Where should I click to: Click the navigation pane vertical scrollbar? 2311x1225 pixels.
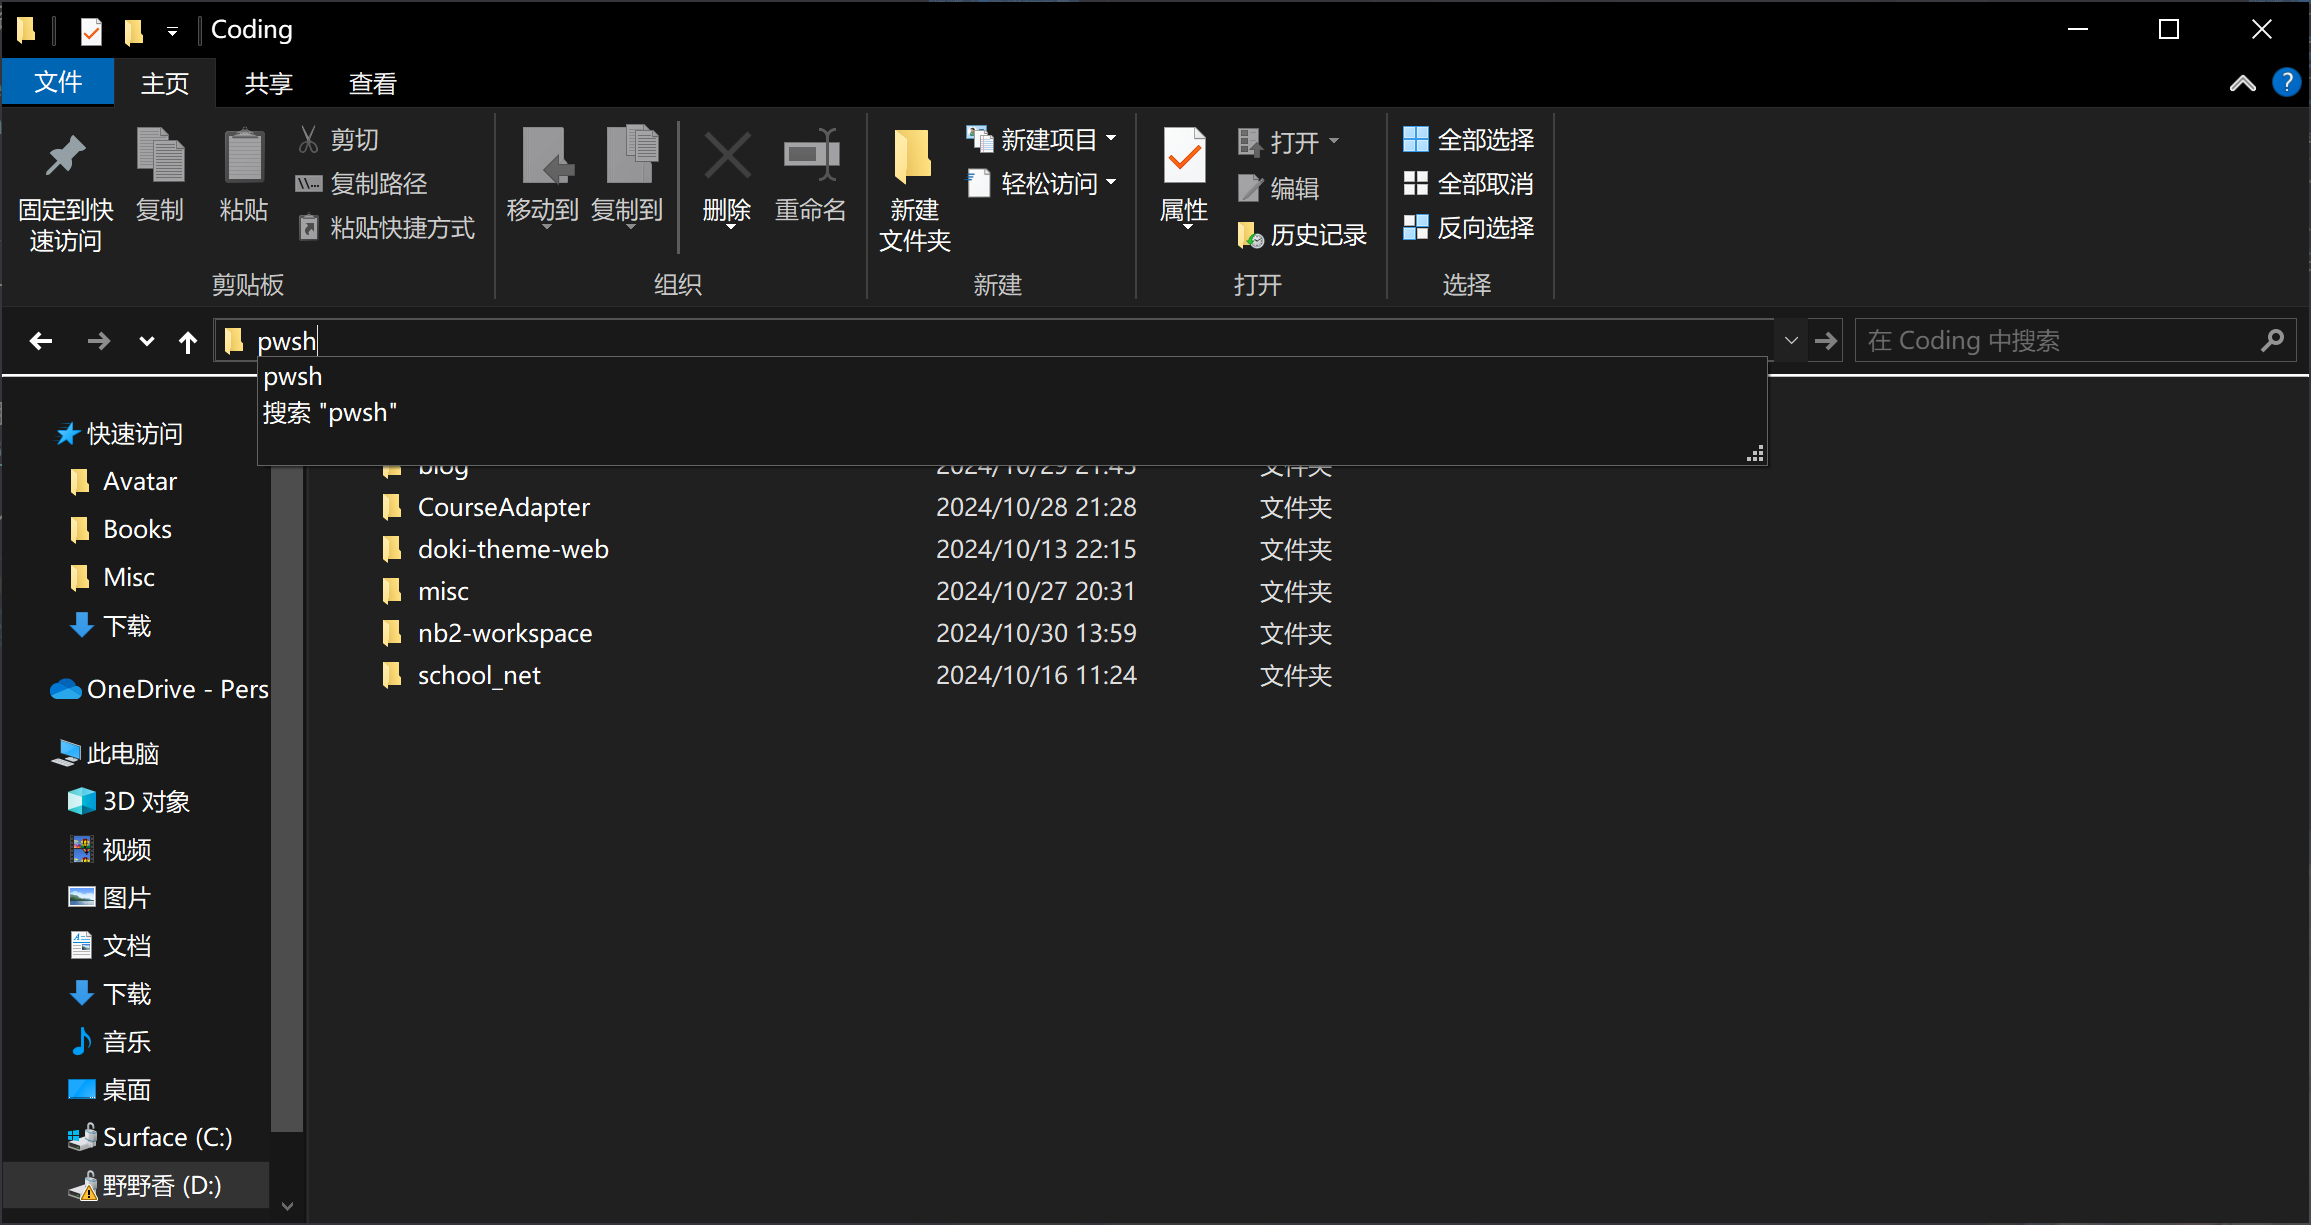[287, 800]
